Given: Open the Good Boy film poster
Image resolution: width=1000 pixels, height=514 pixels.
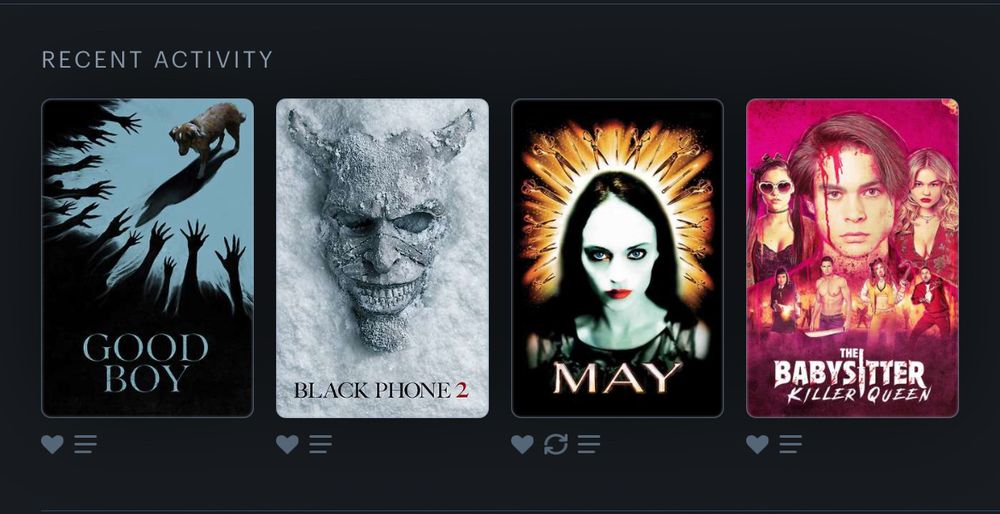Looking at the screenshot, I should (147, 258).
